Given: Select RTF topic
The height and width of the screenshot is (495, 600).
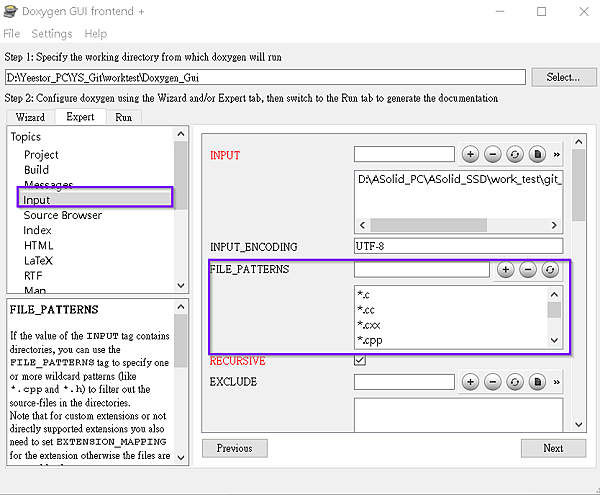Looking at the screenshot, I should [33, 275].
